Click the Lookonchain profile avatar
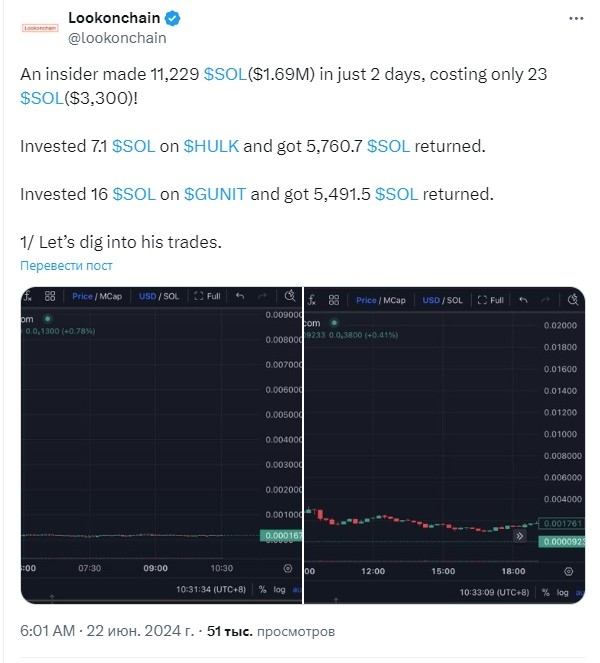This screenshot has width=600, height=663. (40, 28)
